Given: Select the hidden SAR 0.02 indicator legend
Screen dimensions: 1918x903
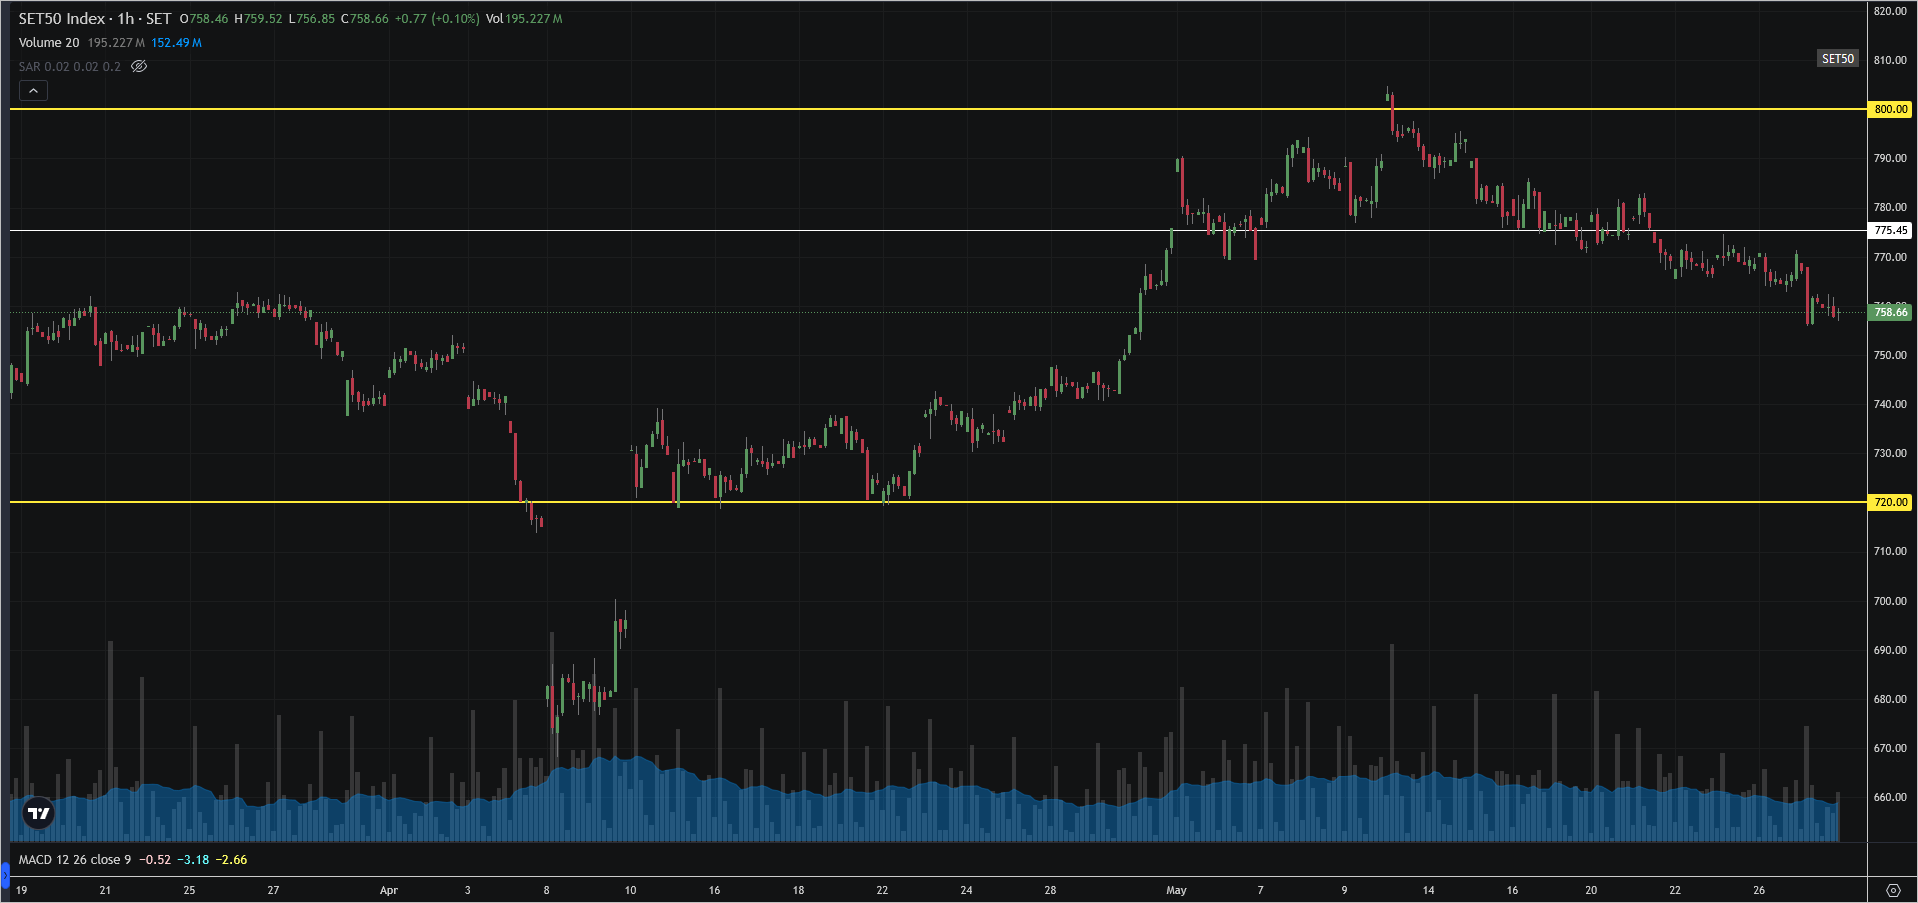Looking at the screenshot, I should 69,67.
